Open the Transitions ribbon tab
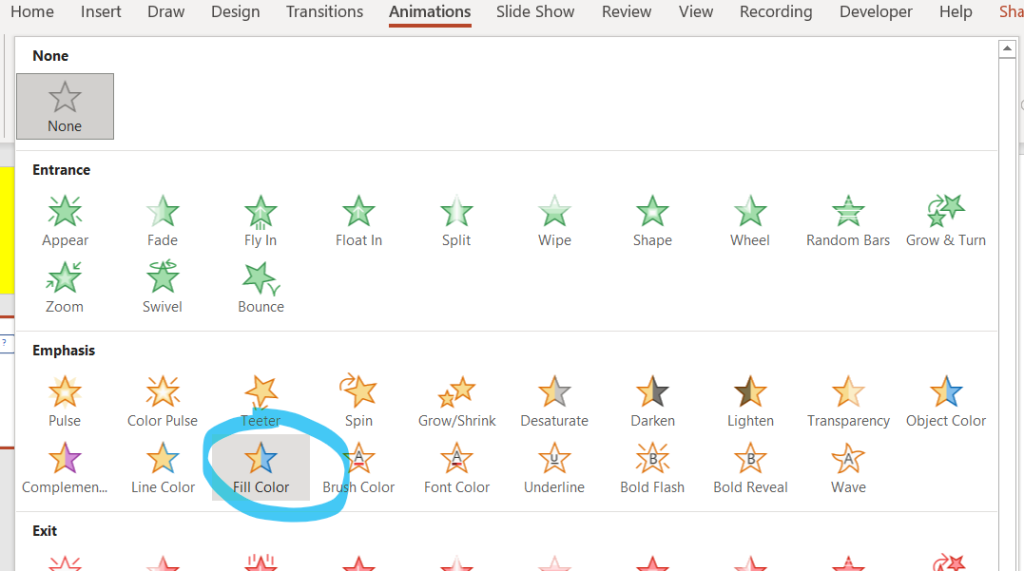Screen dimensions: 1024x571 325,12
